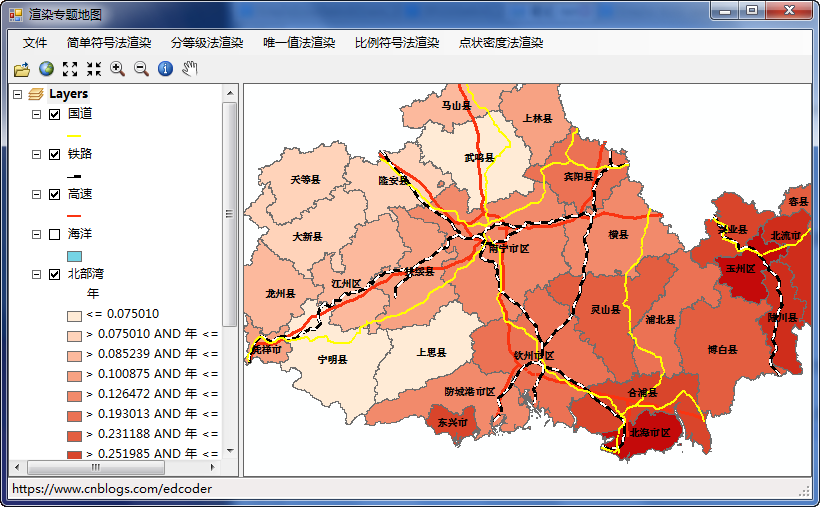Select the fixed zoom in arrows icon
Screen dimensions: 820x507
70,69
